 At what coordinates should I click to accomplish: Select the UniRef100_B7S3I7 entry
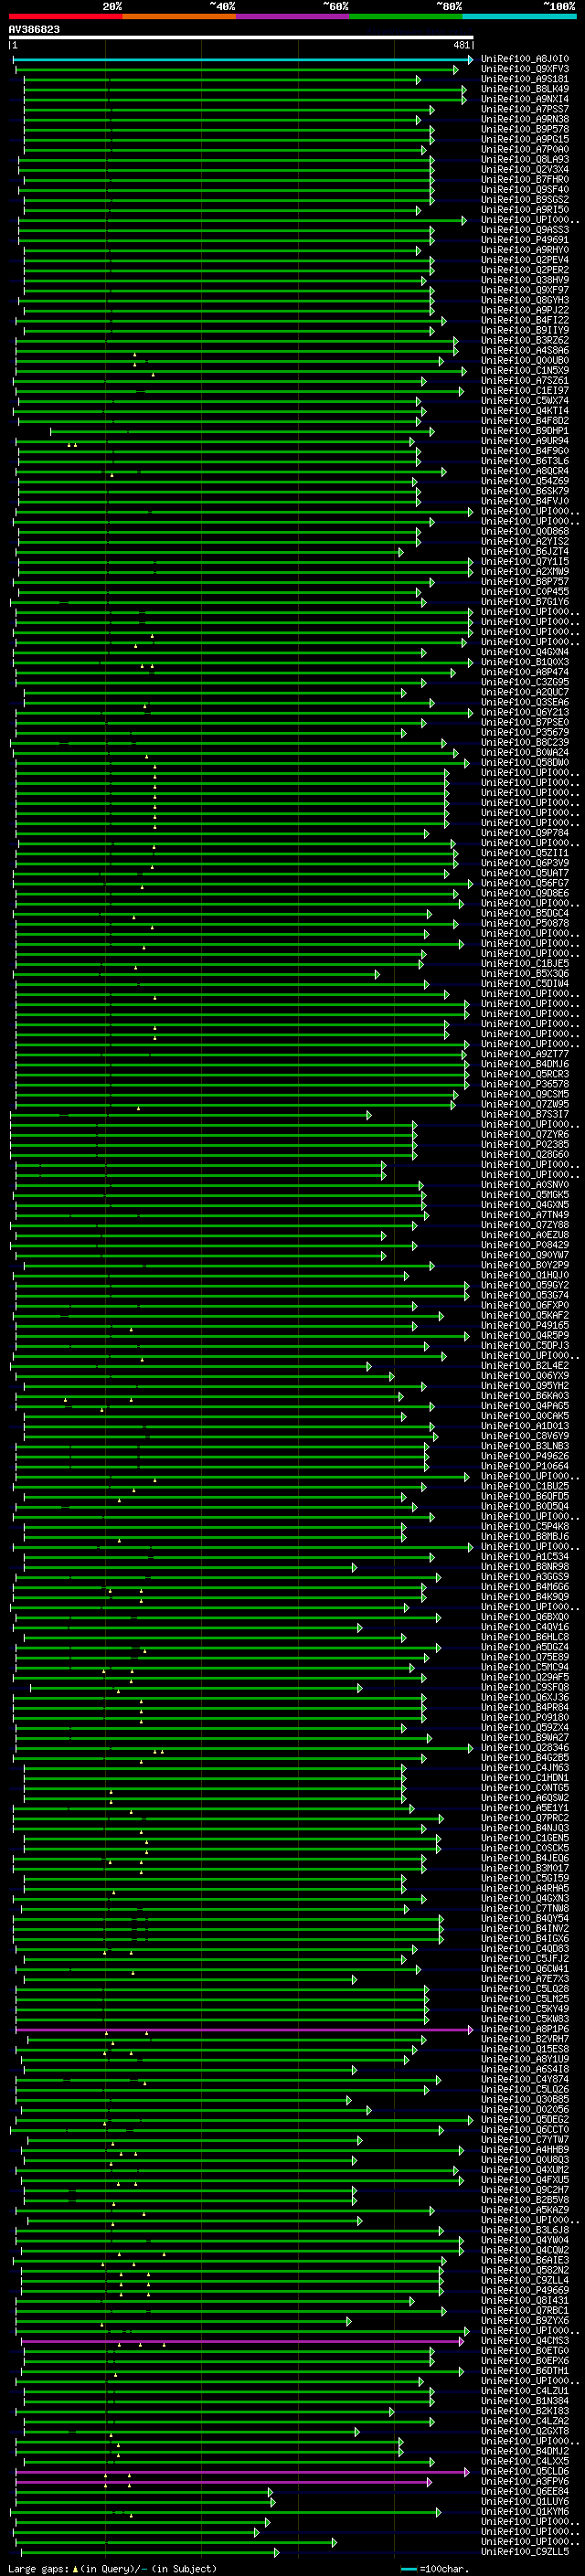click(525, 1114)
